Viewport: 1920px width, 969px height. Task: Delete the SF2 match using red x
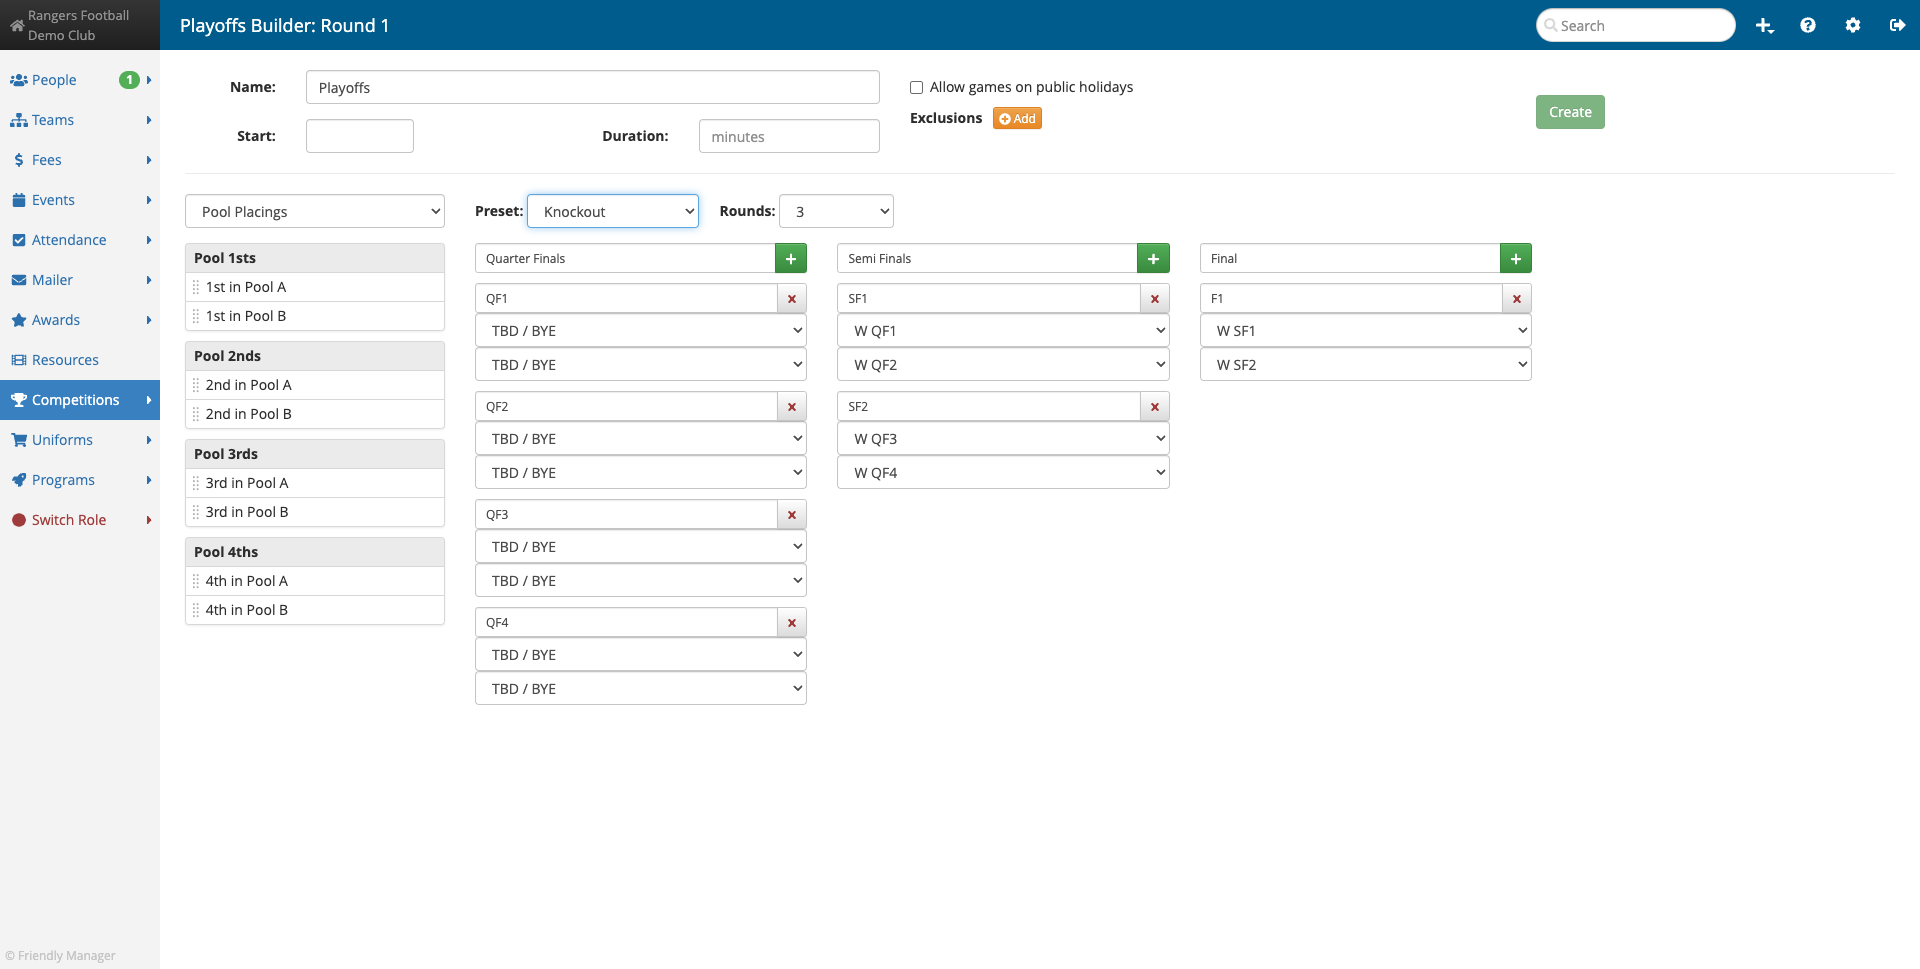point(1154,406)
